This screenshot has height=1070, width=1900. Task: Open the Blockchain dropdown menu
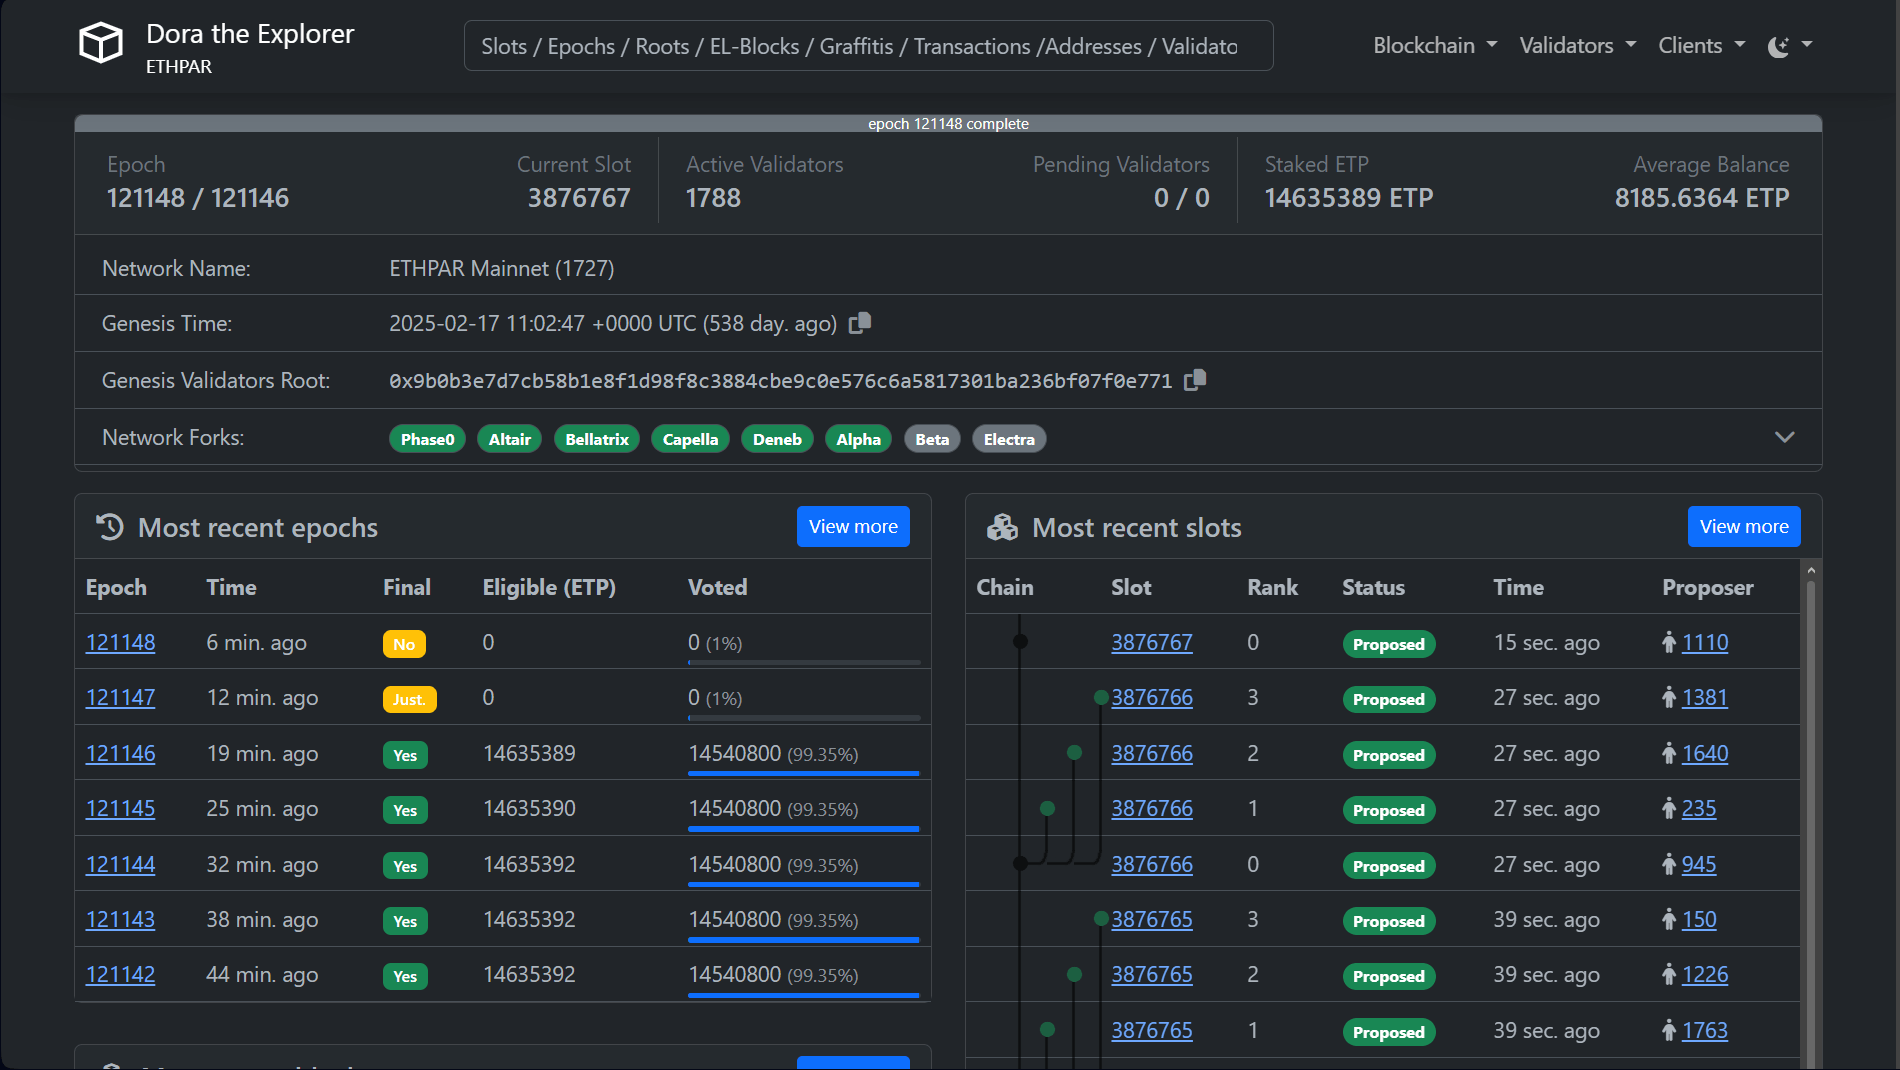(1435, 46)
